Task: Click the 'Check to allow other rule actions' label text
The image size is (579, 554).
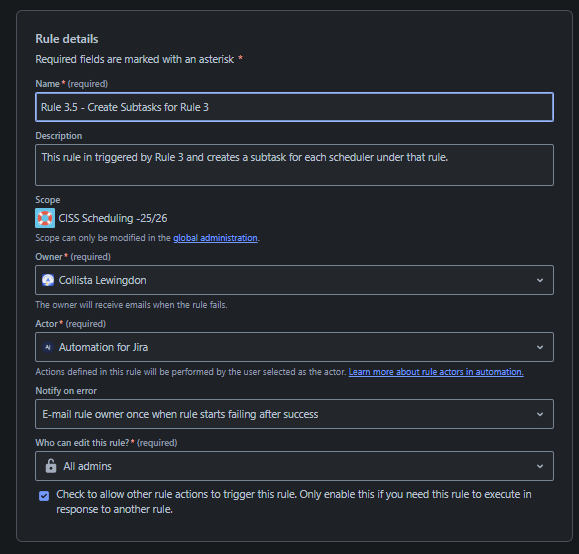Action: (294, 502)
